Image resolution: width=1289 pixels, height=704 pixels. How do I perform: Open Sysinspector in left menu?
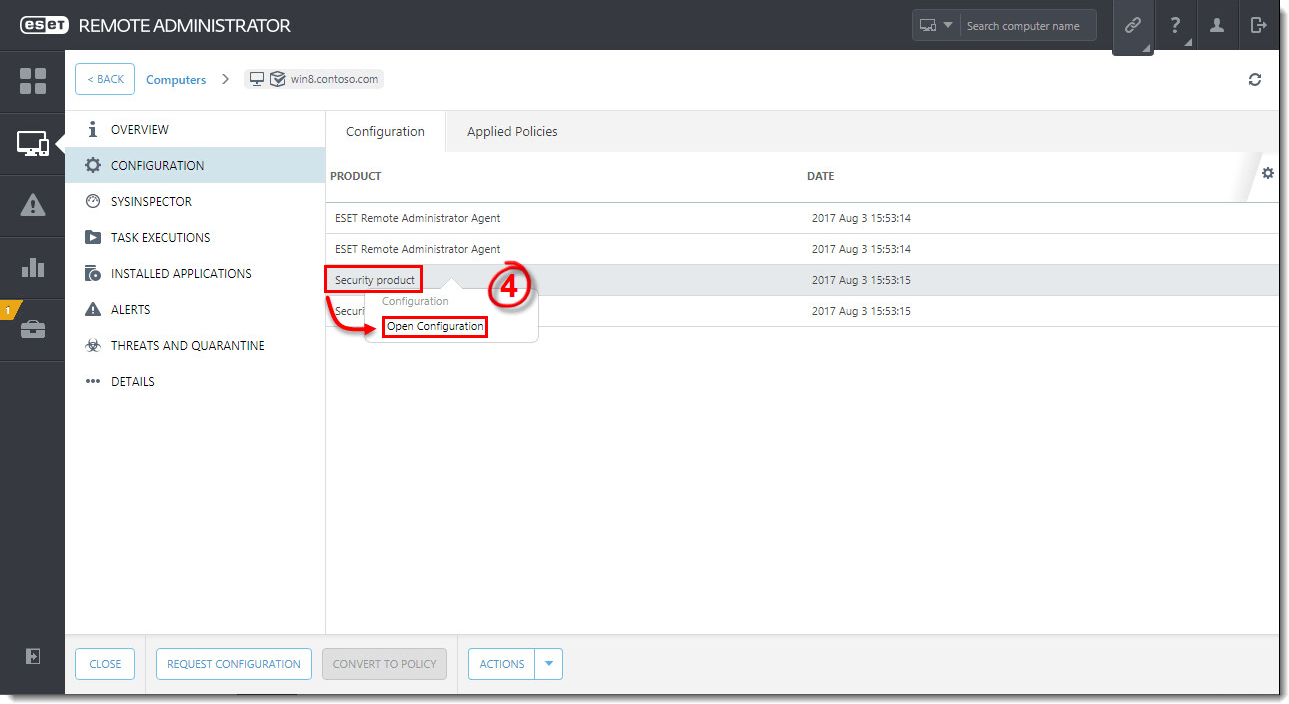[x=151, y=202]
